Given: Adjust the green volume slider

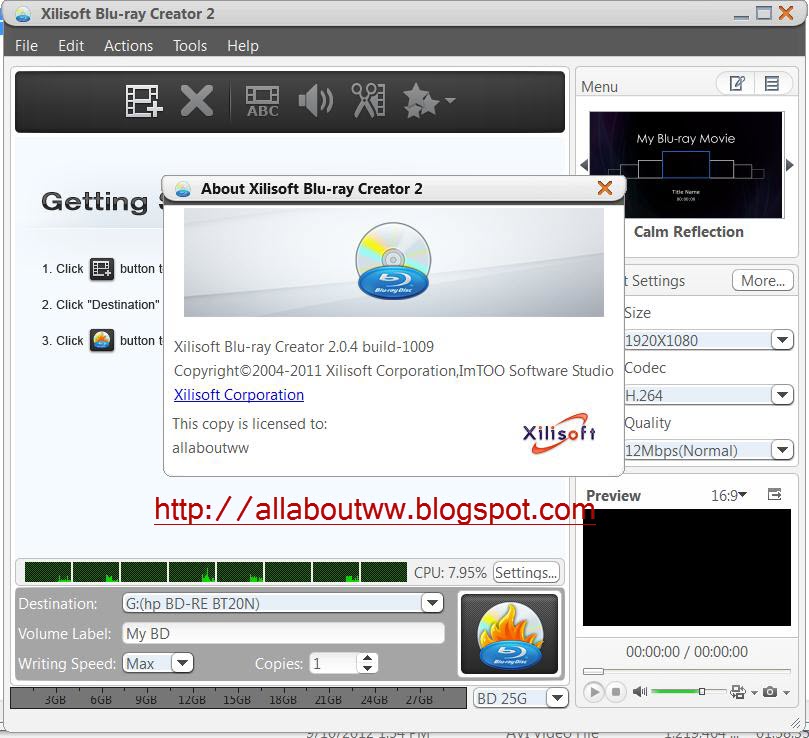Looking at the screenshot, I should tap(688, 692).
